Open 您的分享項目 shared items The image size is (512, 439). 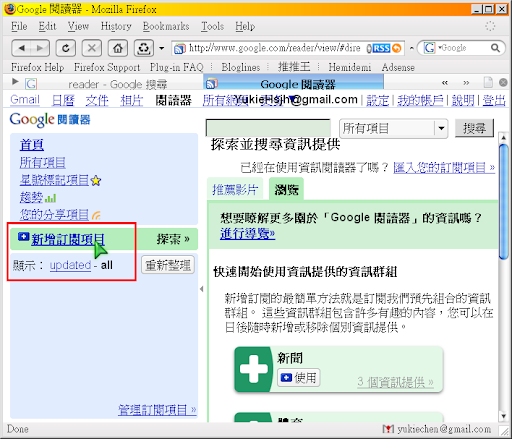pos(54,214)
